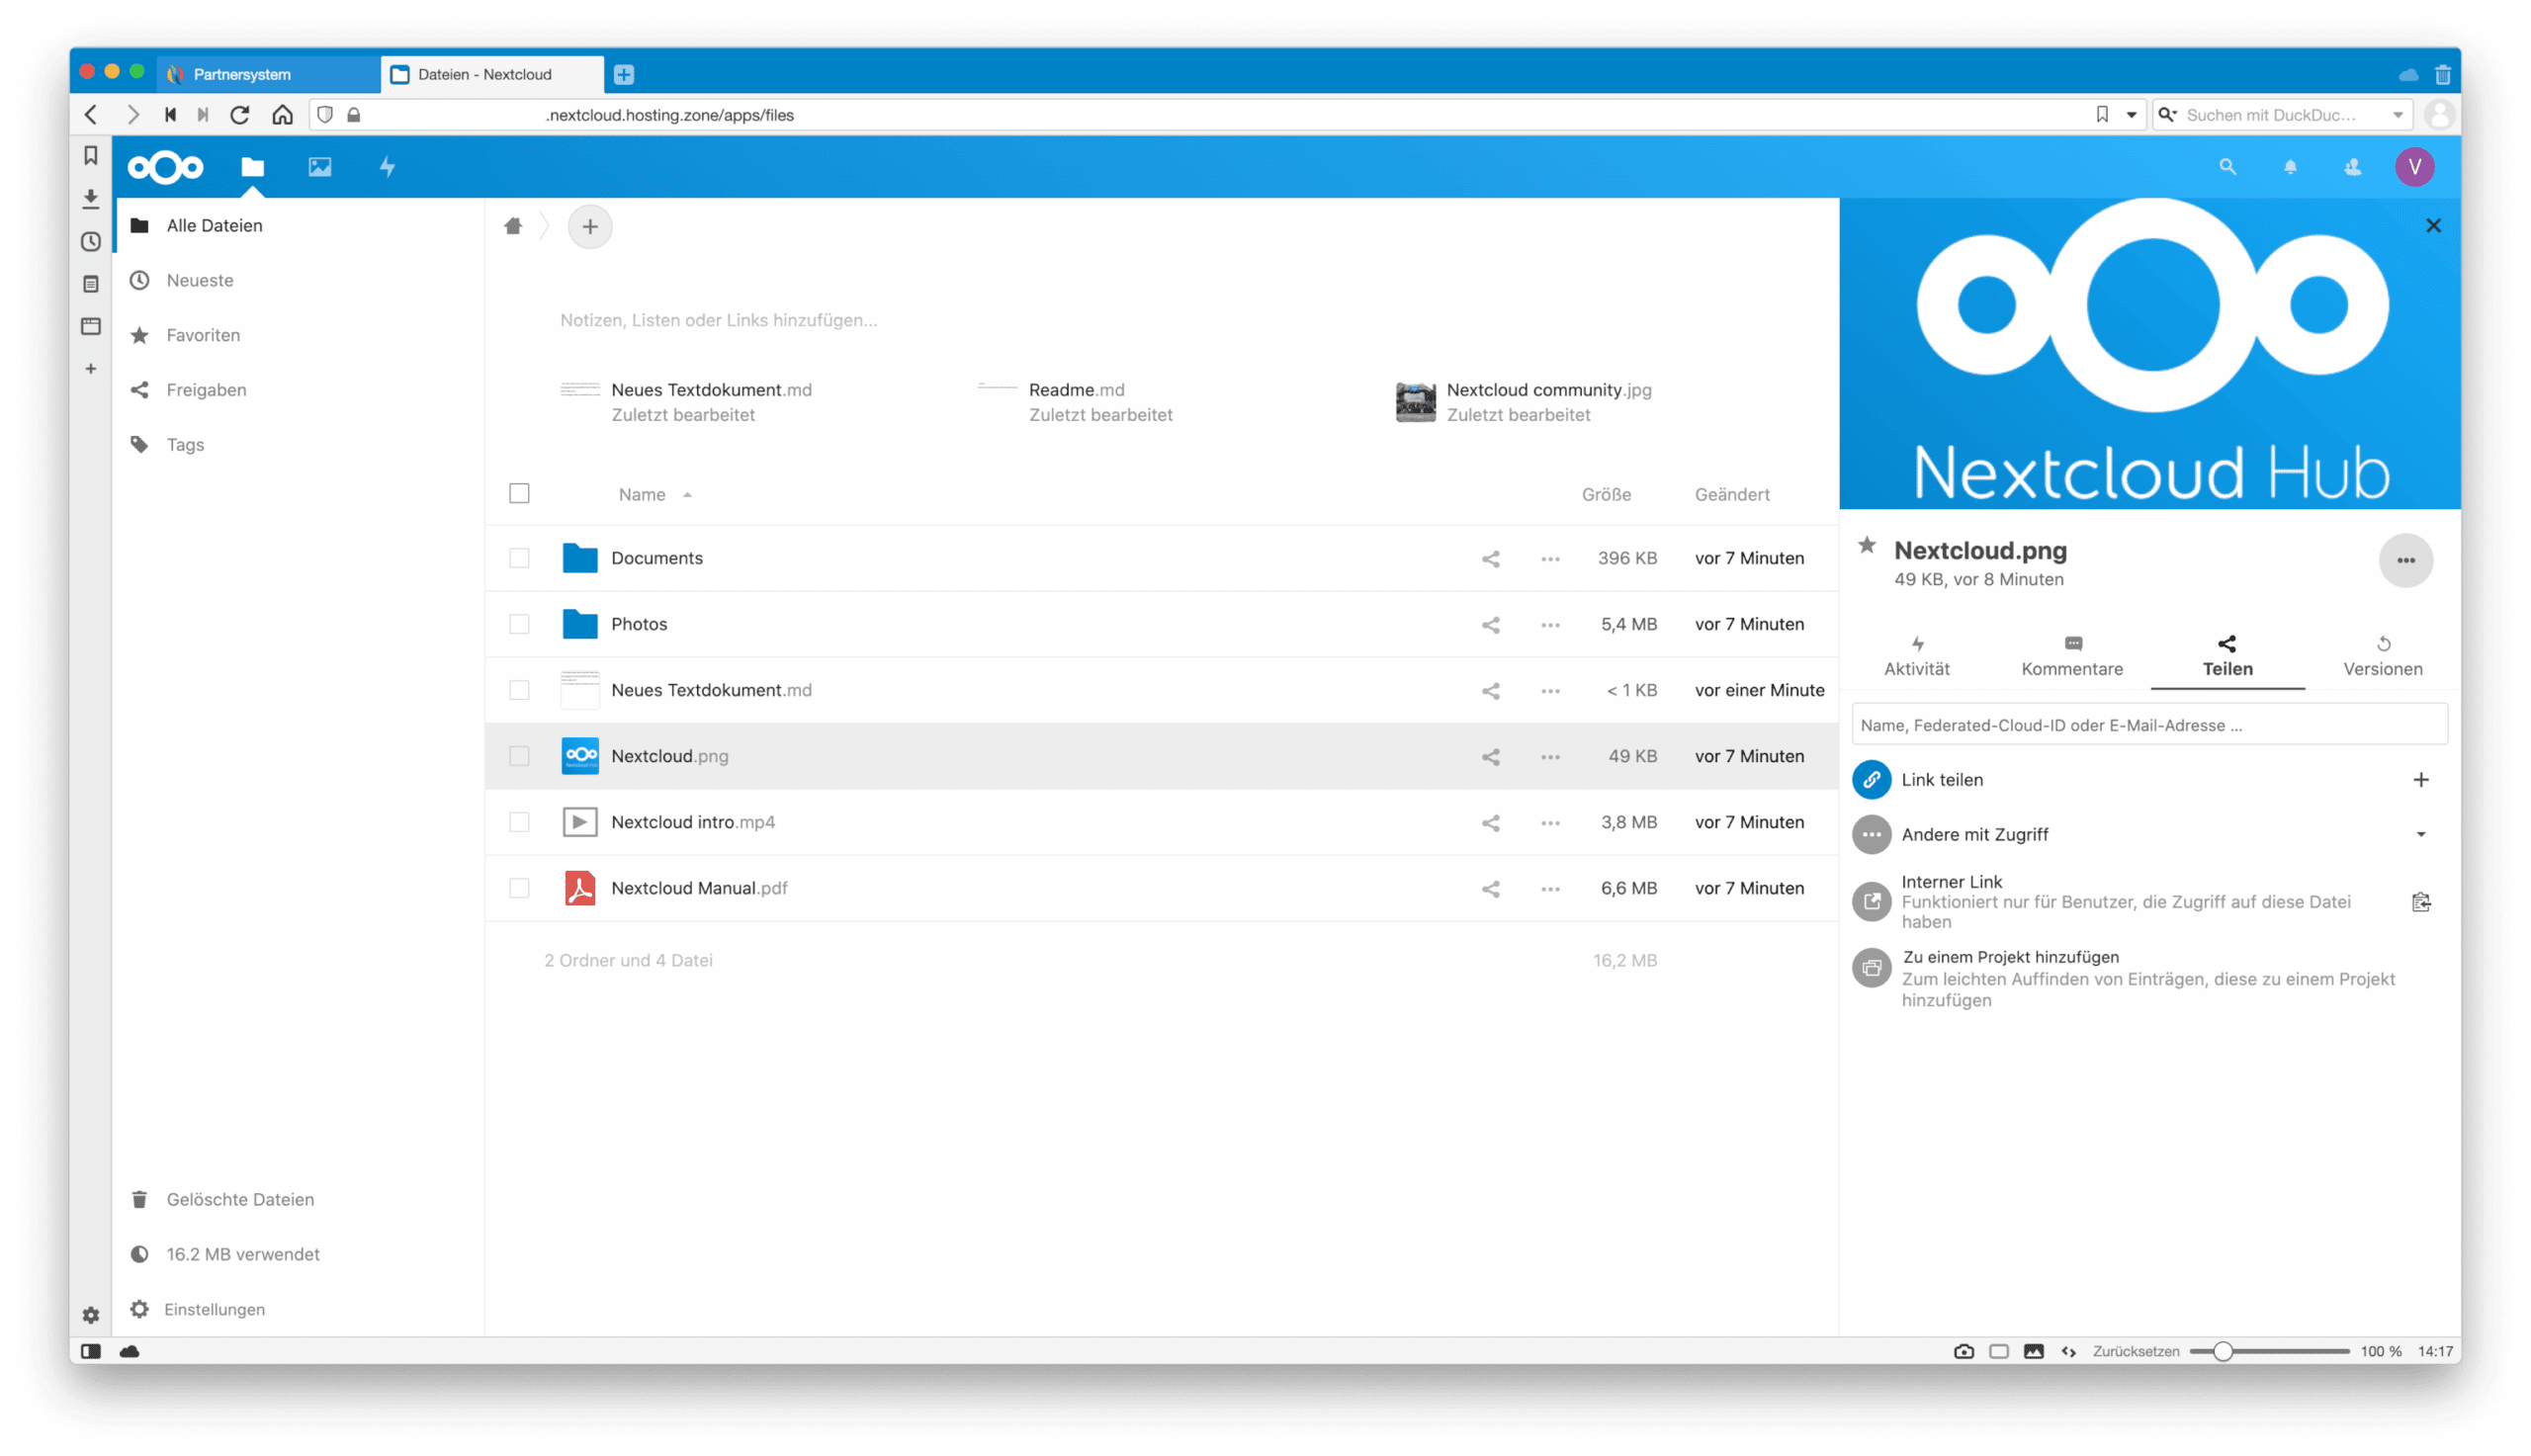
Task: Click plus to create a share link
Action: click(2420, 780)
